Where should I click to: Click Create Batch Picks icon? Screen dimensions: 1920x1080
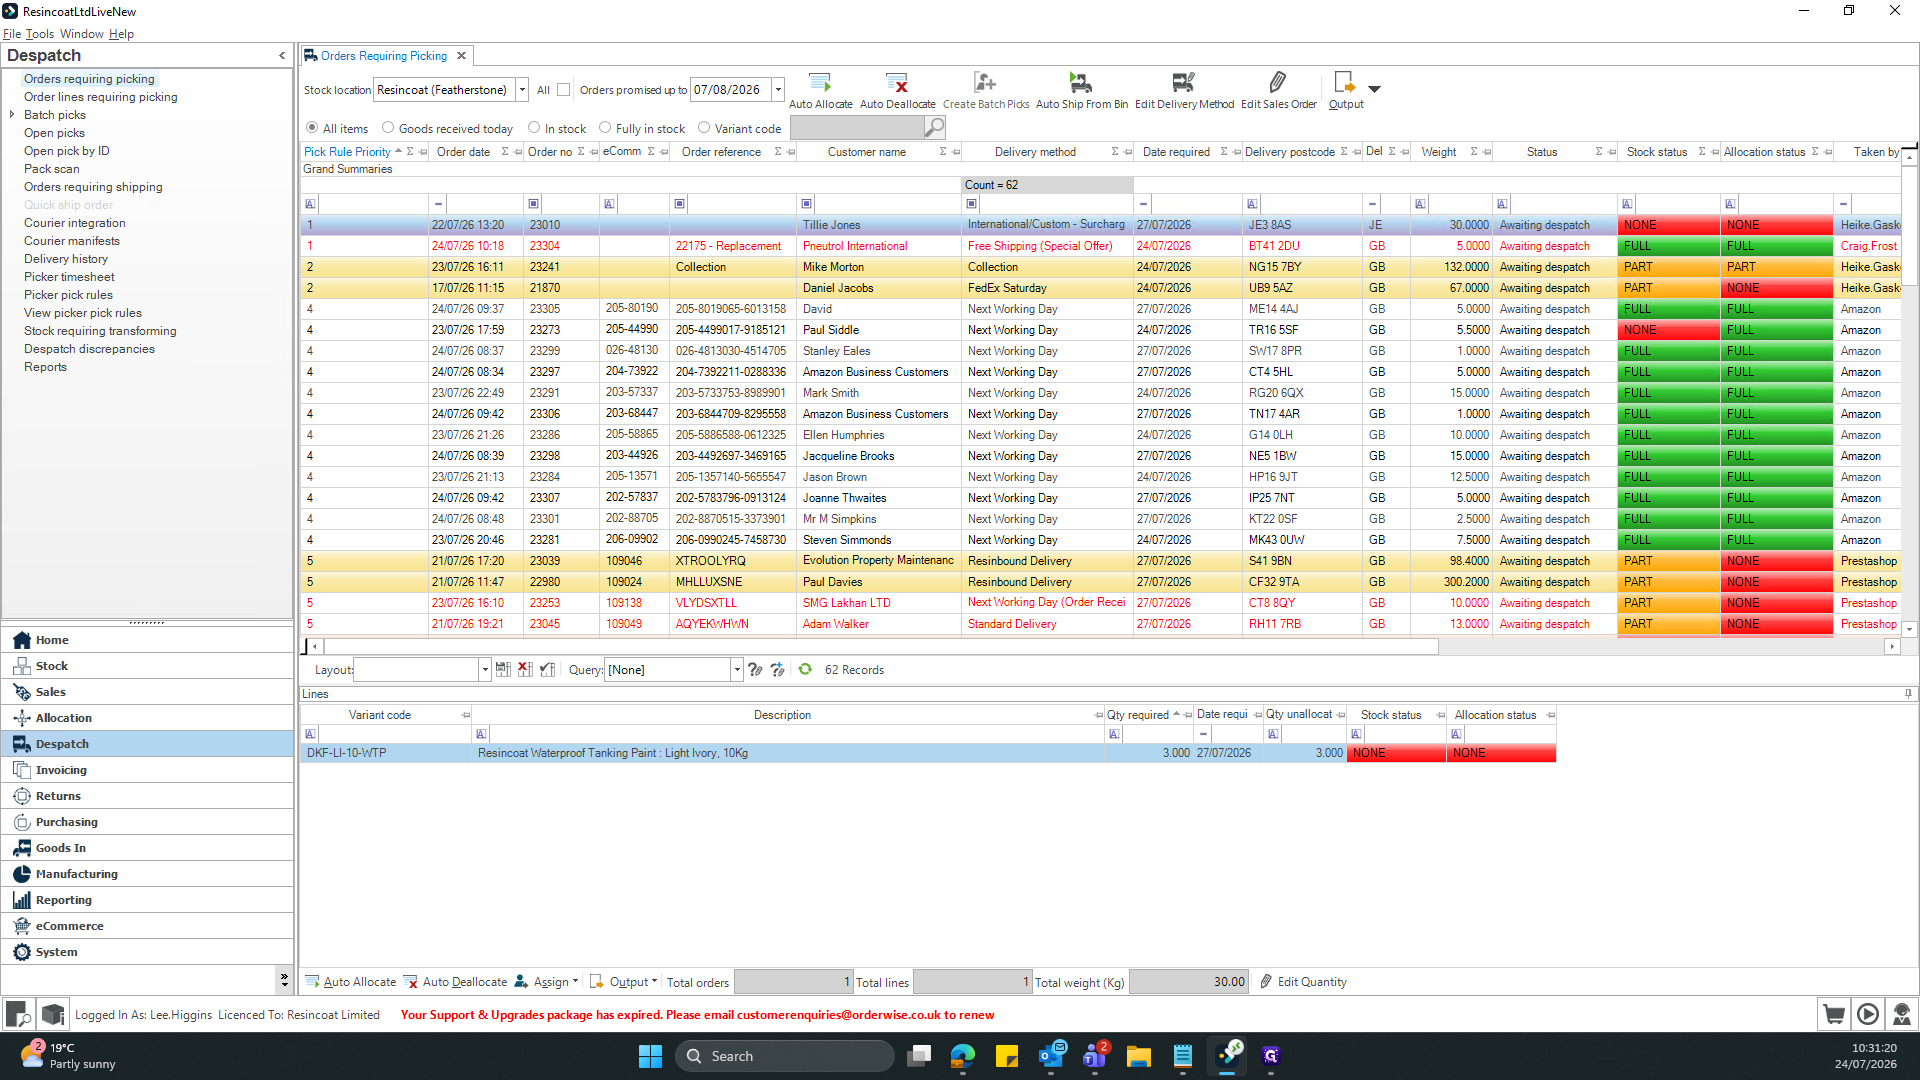click(985, 83)
